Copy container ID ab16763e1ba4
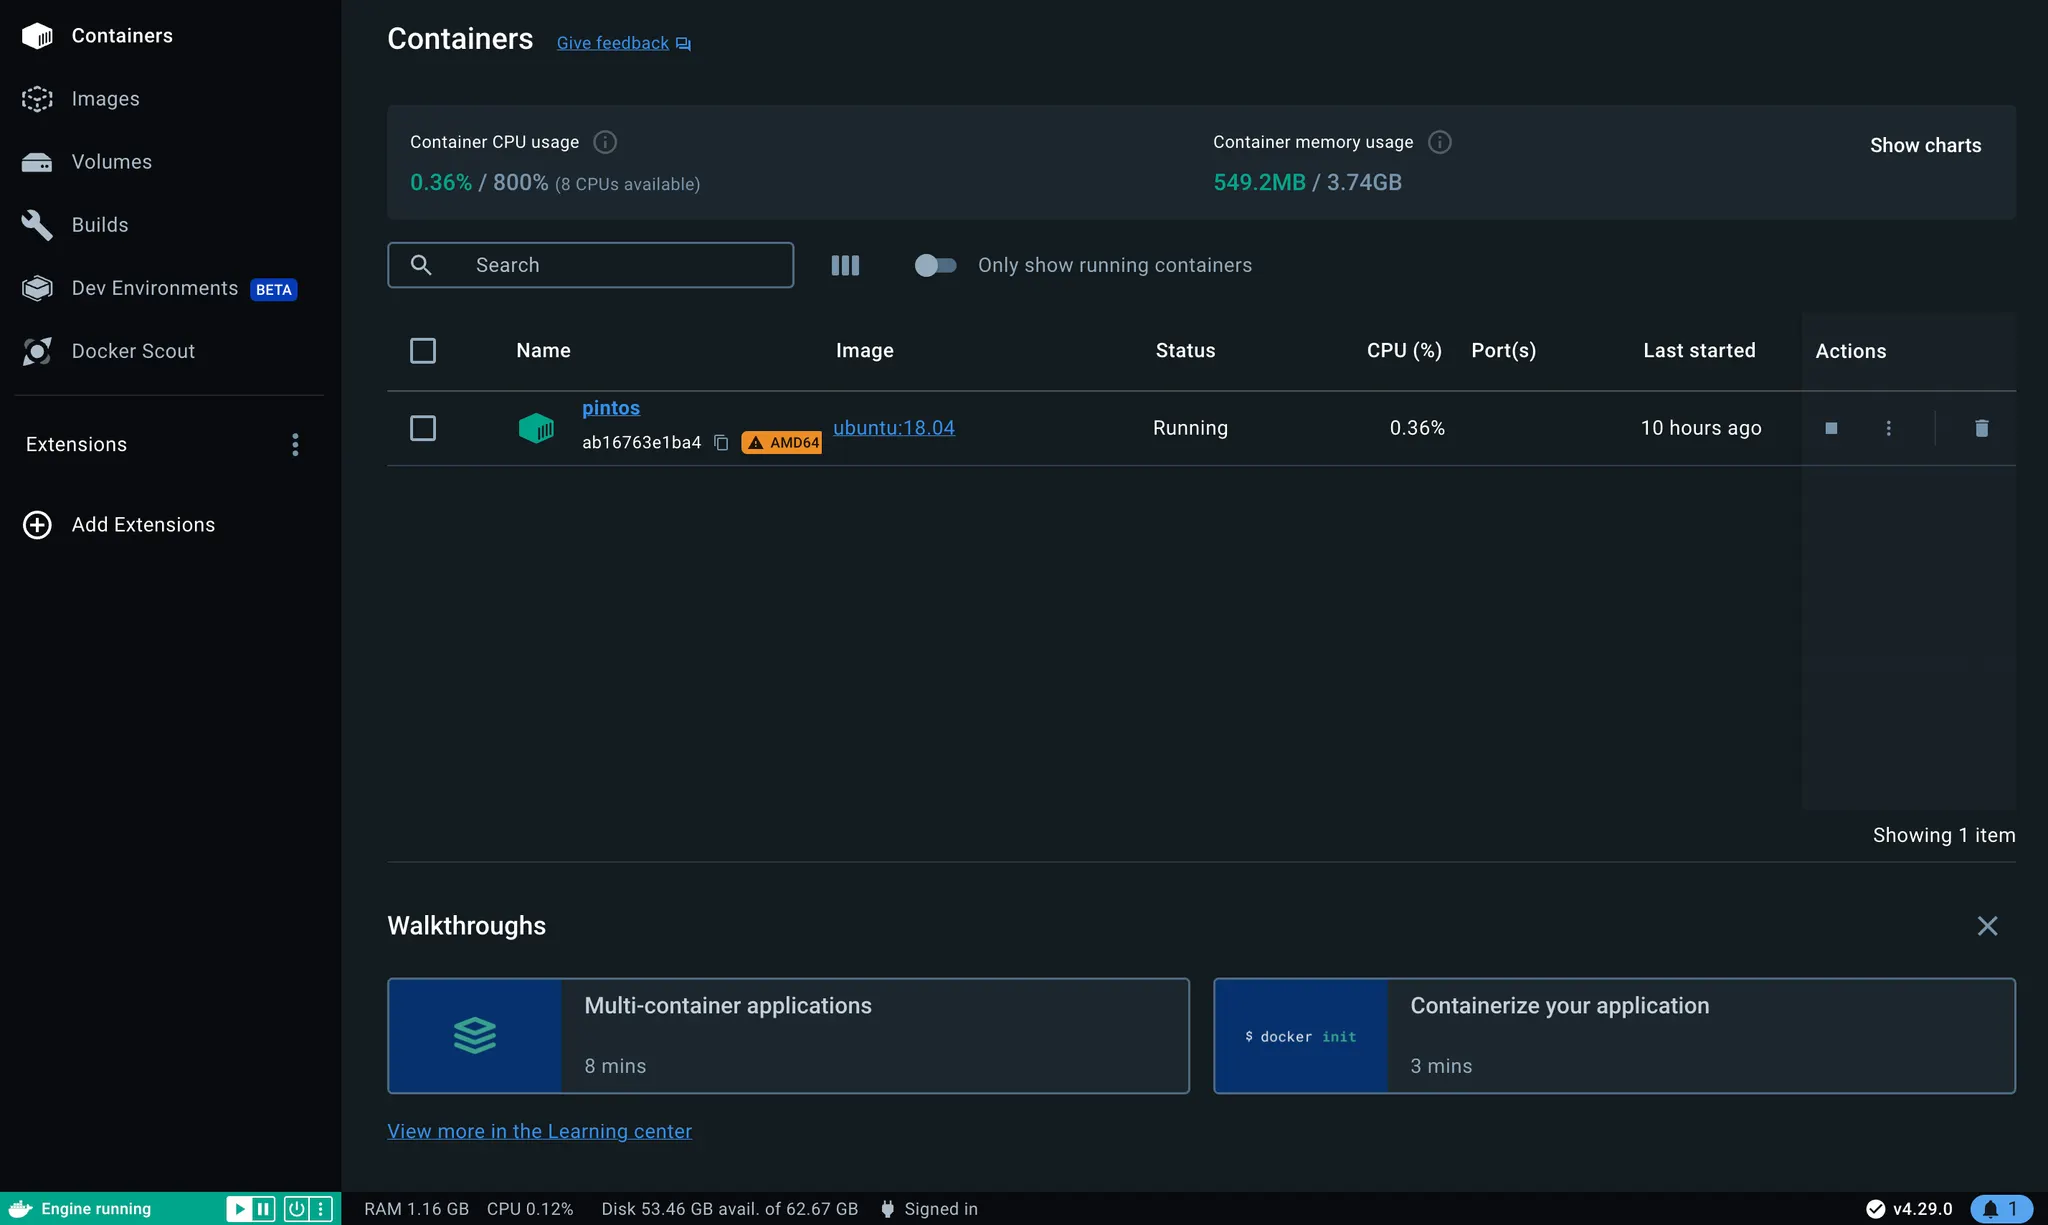The height and width of the screenshot is (1225, 2048). click(721, 443)
